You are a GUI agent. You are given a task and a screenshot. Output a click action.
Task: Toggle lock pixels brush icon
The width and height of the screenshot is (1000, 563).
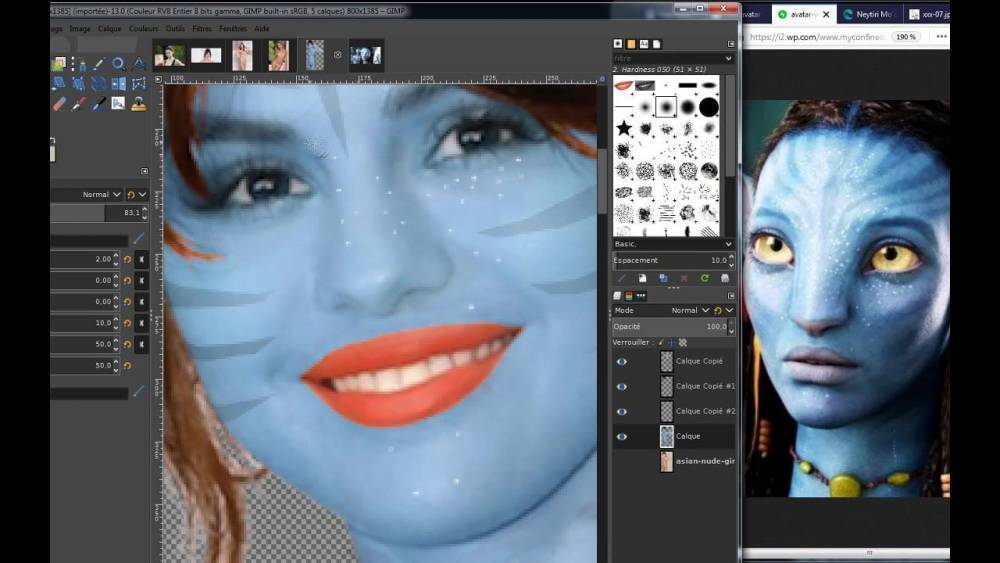pos(661,342)
